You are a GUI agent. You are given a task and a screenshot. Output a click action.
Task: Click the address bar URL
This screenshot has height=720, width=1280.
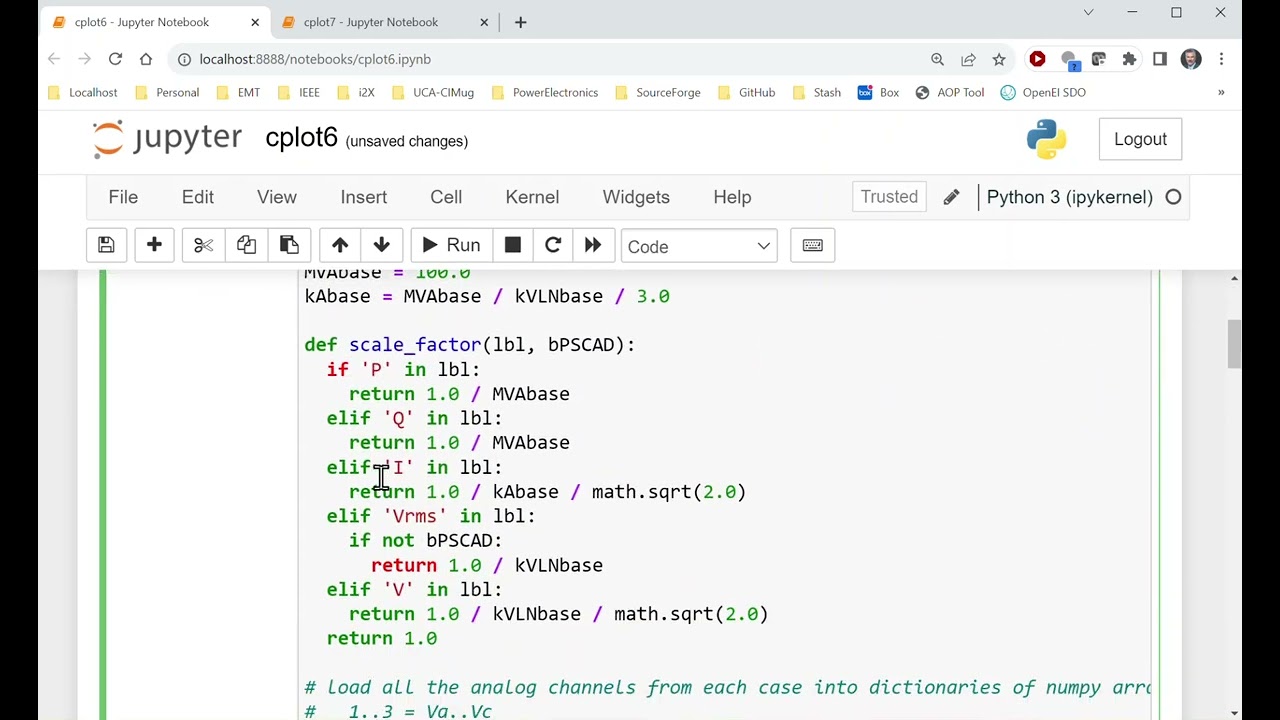pyautogui.click(x=315, y=59)
